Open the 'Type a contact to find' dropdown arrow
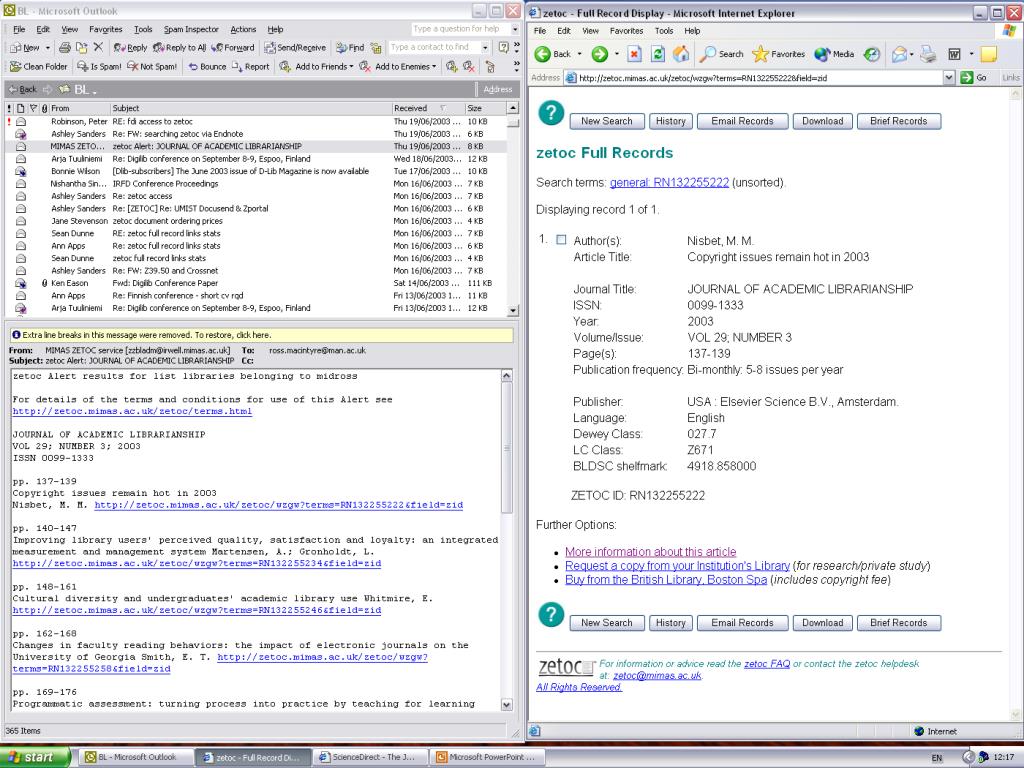Image resolution: width=1024 pixels, height=768 pixels. (x=485, y=48)
